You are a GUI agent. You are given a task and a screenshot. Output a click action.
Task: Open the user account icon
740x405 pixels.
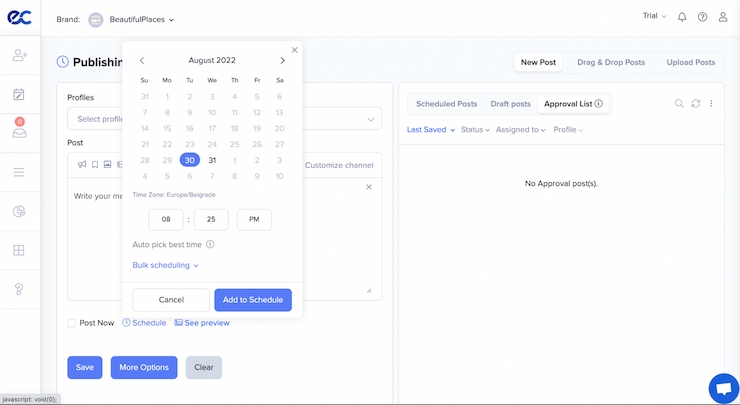(x=723, y=17)
